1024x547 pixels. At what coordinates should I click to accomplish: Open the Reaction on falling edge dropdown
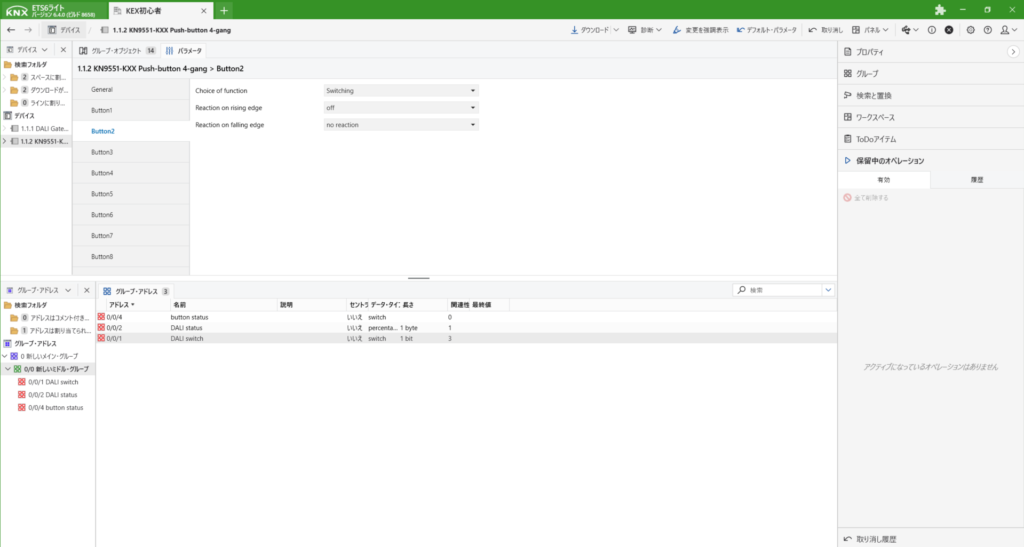[401, 125]
